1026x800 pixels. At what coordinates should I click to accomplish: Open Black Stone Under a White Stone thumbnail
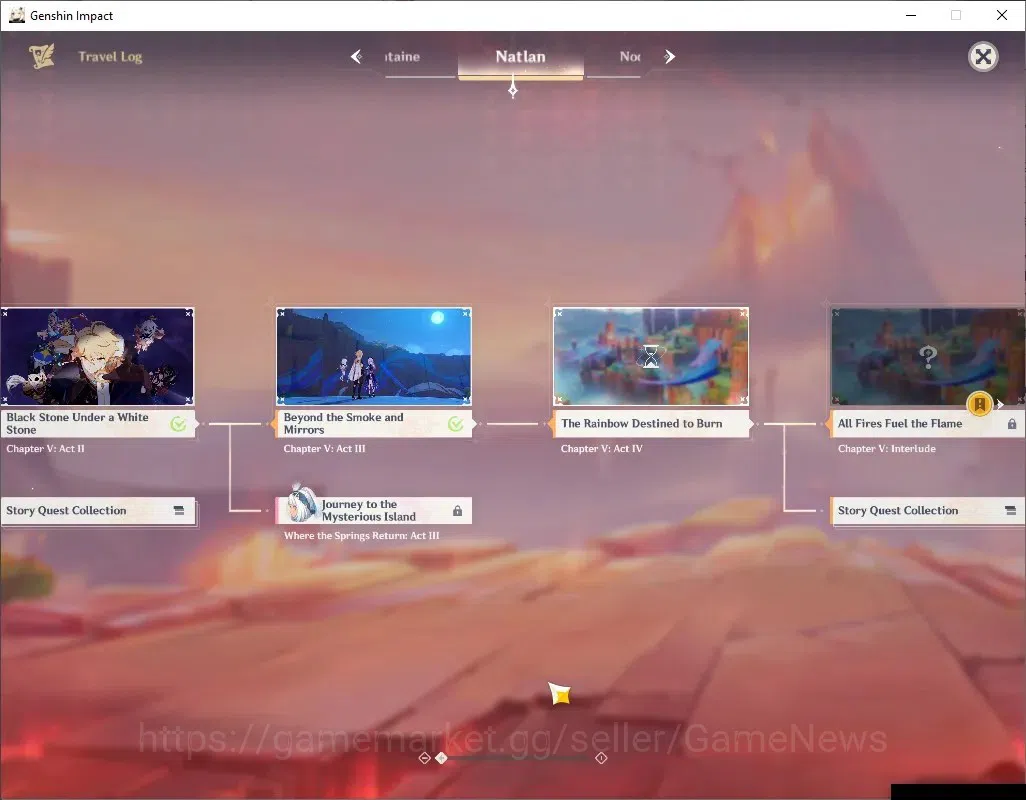(97, 357)
